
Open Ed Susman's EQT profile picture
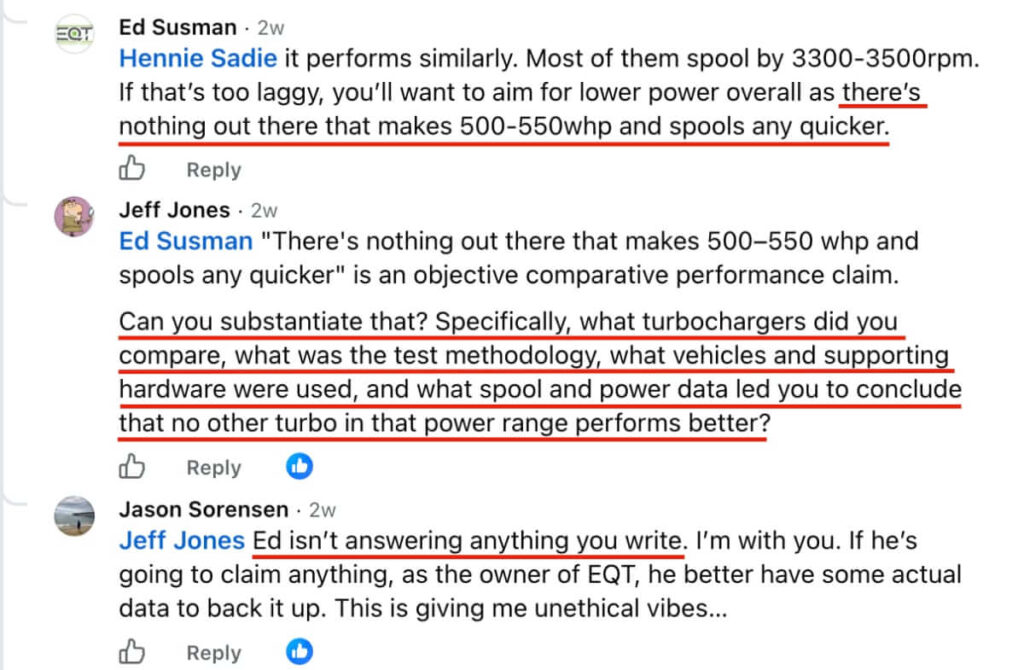click(x=74, y=33)
